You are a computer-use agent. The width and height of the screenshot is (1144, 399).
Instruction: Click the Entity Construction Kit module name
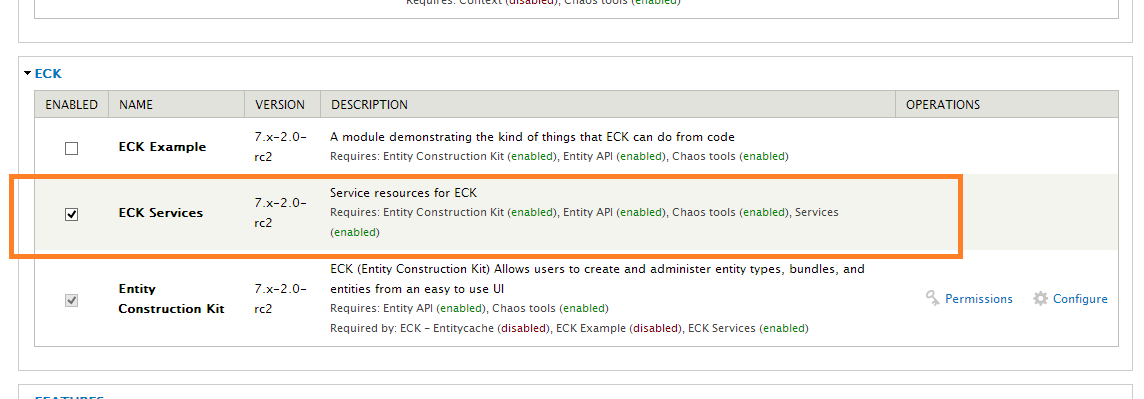point(171,299)
